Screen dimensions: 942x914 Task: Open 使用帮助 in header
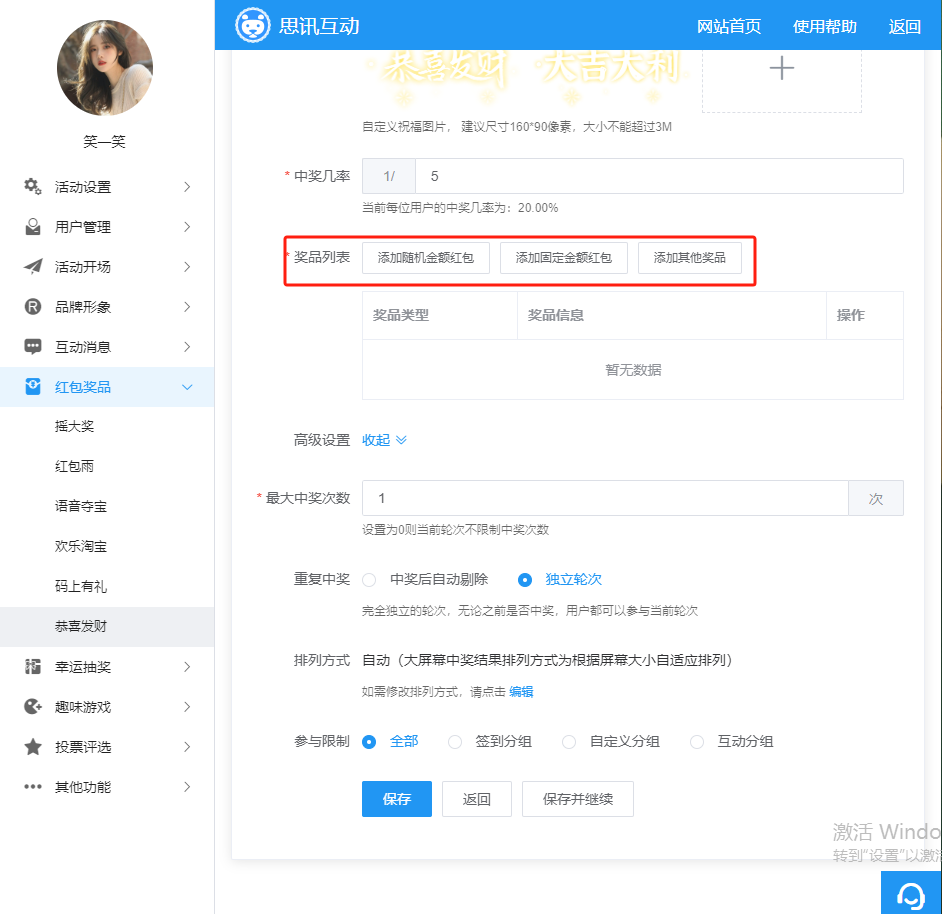tap(824, 26)
